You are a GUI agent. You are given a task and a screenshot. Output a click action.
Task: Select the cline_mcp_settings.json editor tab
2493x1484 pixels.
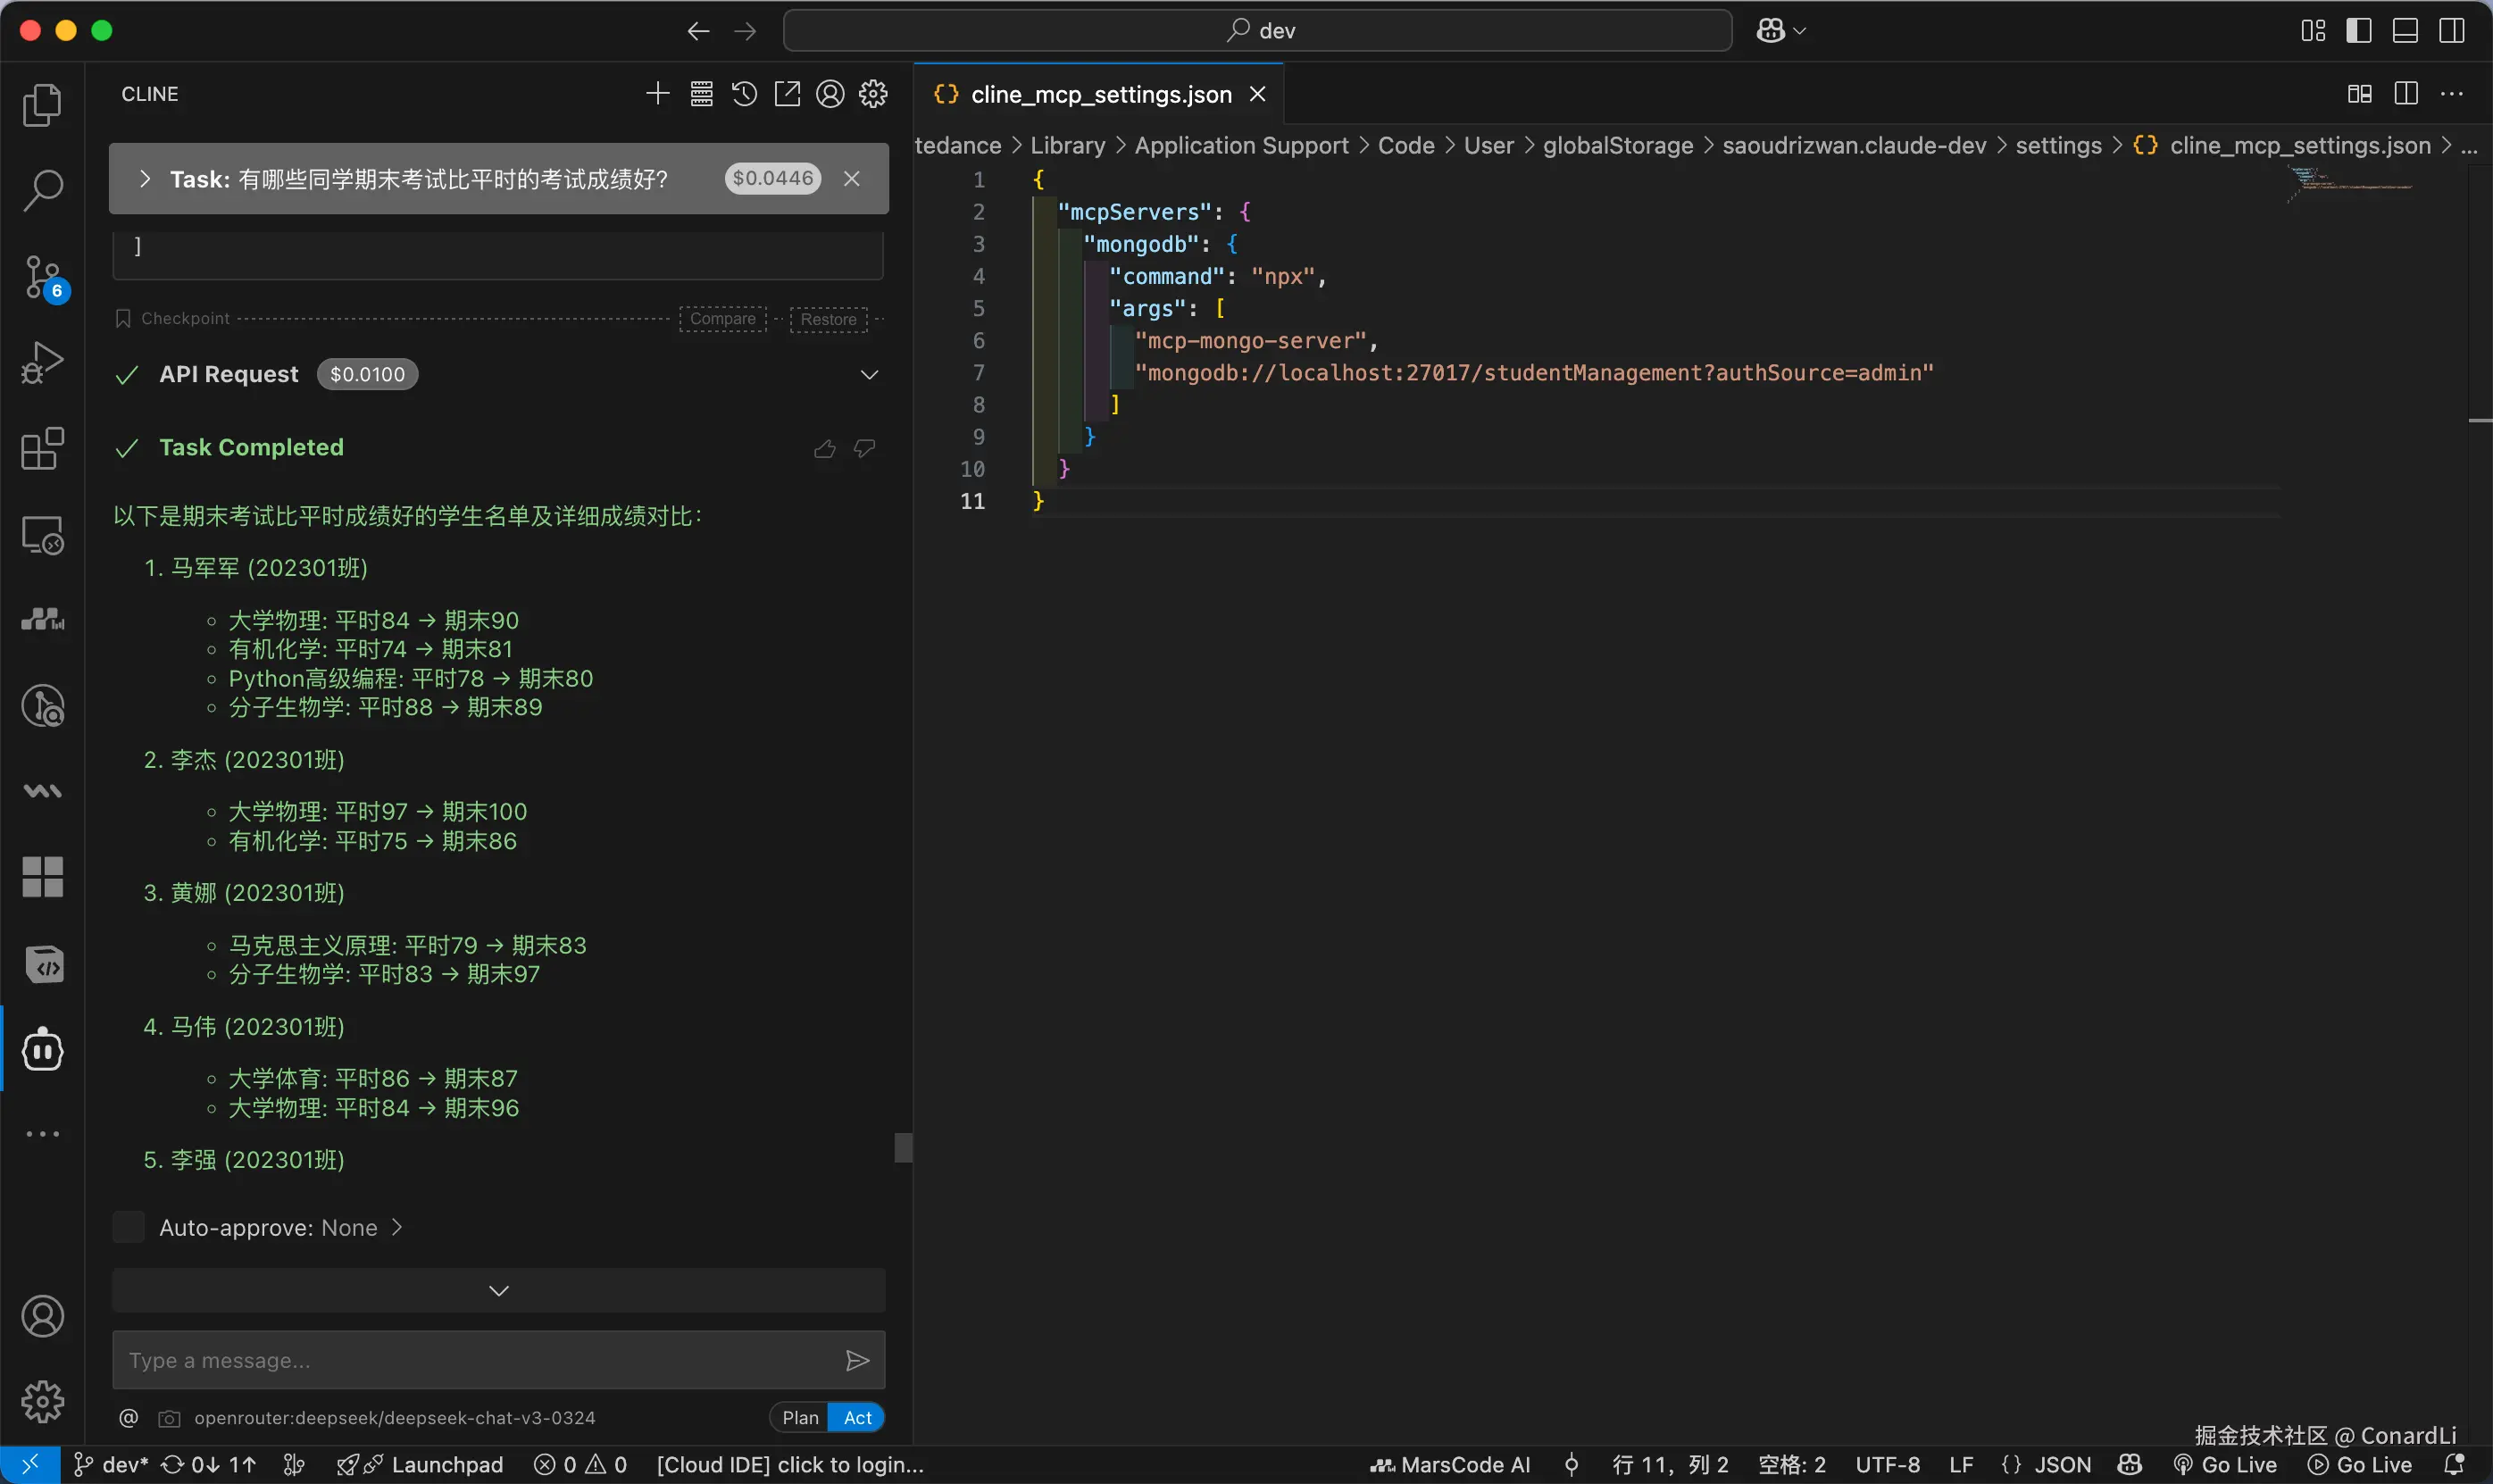tap(1100, 94)
